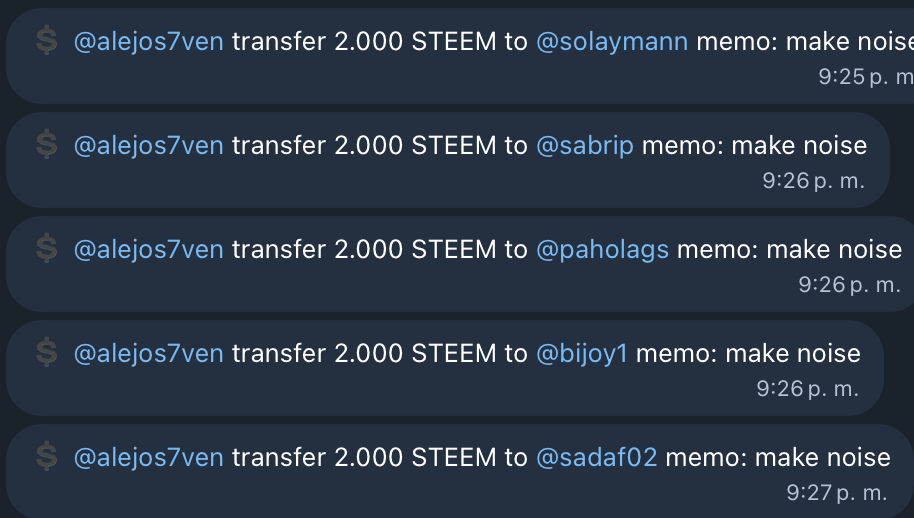Open the @solaymann mention link
The height and width of the screenshot is (518, 914).
(x=612, y=42)
